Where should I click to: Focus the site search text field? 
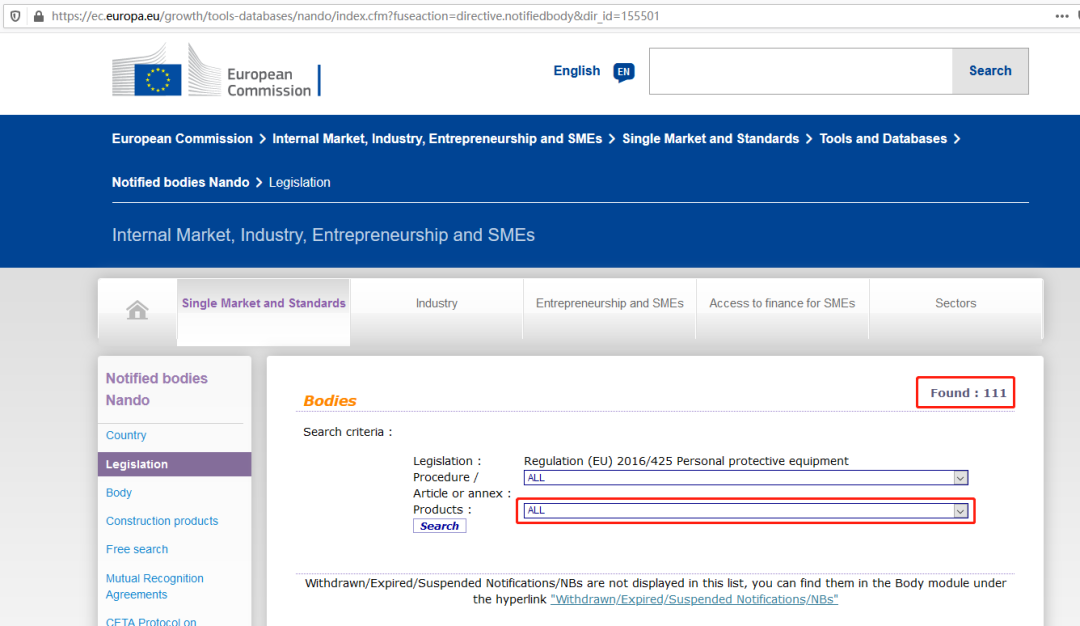point(801,71)
